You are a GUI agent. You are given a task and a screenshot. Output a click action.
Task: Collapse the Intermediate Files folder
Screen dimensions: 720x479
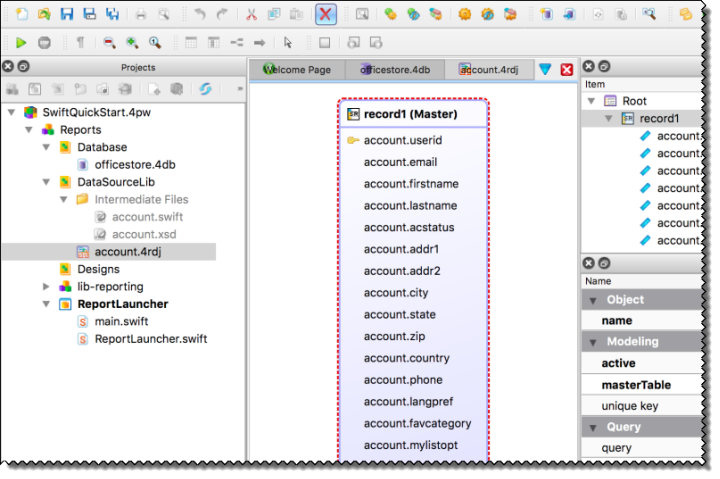click(x=64, y=199)
